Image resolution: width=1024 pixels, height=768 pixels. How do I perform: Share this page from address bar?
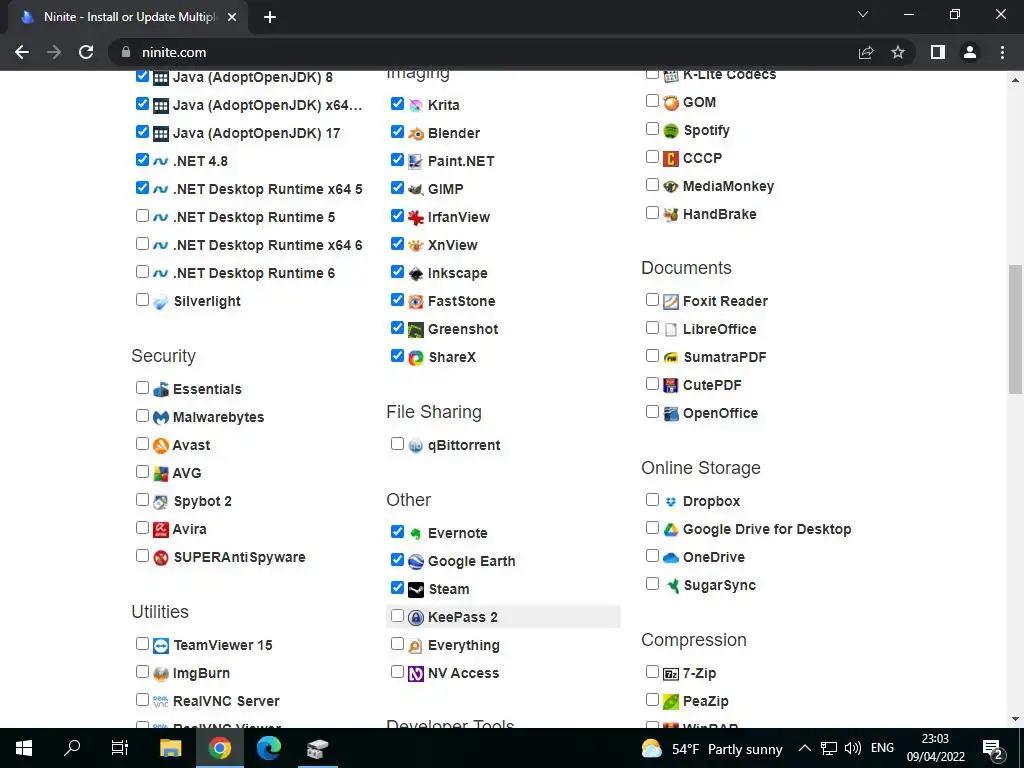(x=866, y=52)
